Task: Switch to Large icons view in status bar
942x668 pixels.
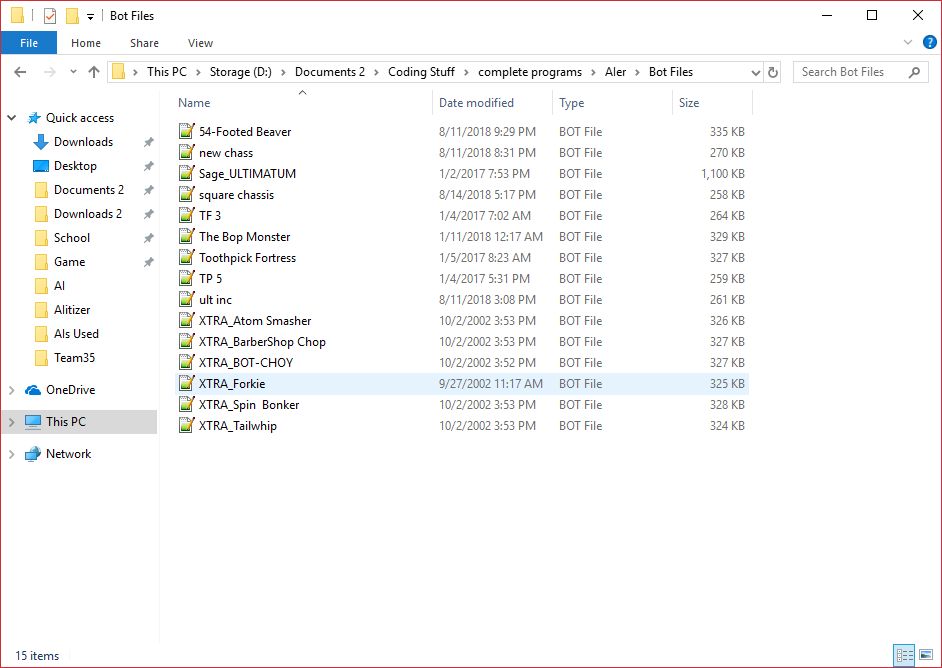Action: coord(925,656)
